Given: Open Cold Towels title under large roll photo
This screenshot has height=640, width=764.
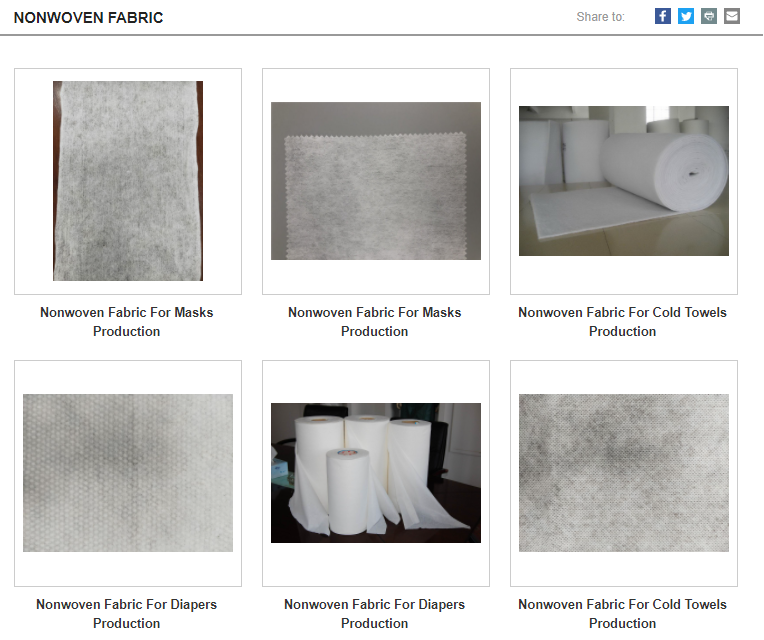Looking at the screenshot, I should (622, 321).
